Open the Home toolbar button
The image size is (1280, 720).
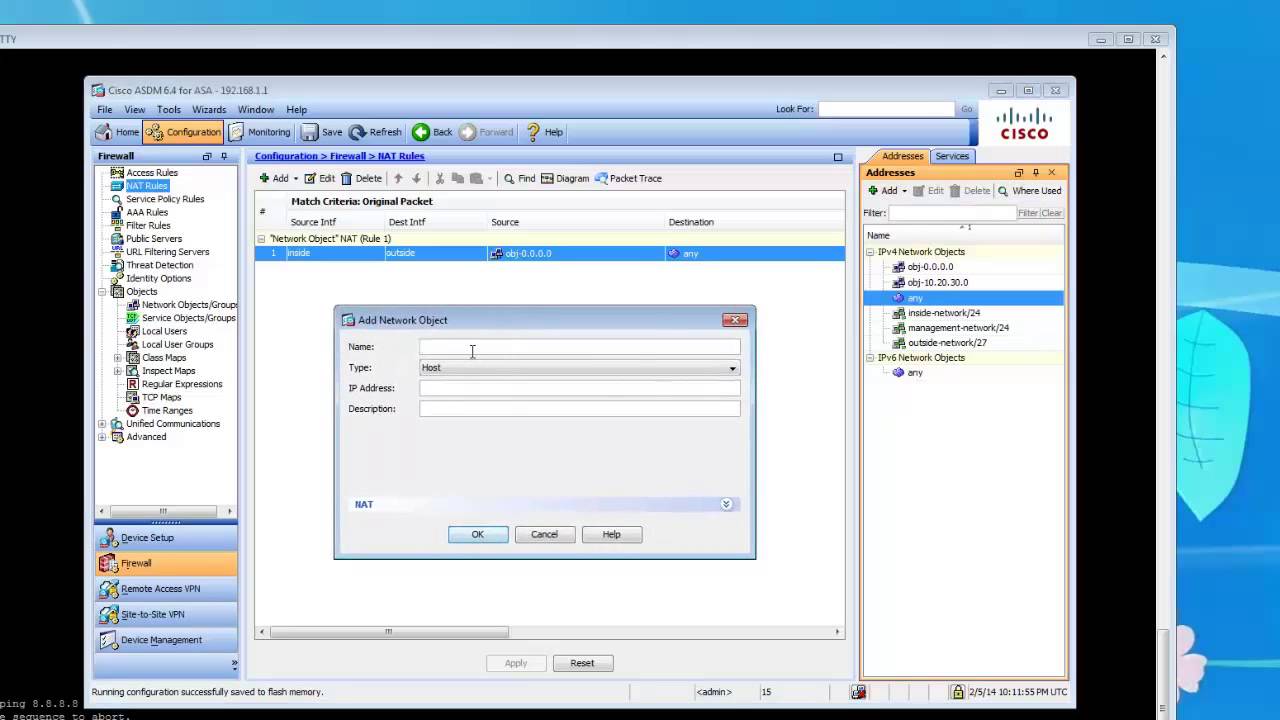pyautogui.click(x=117, y=132)
